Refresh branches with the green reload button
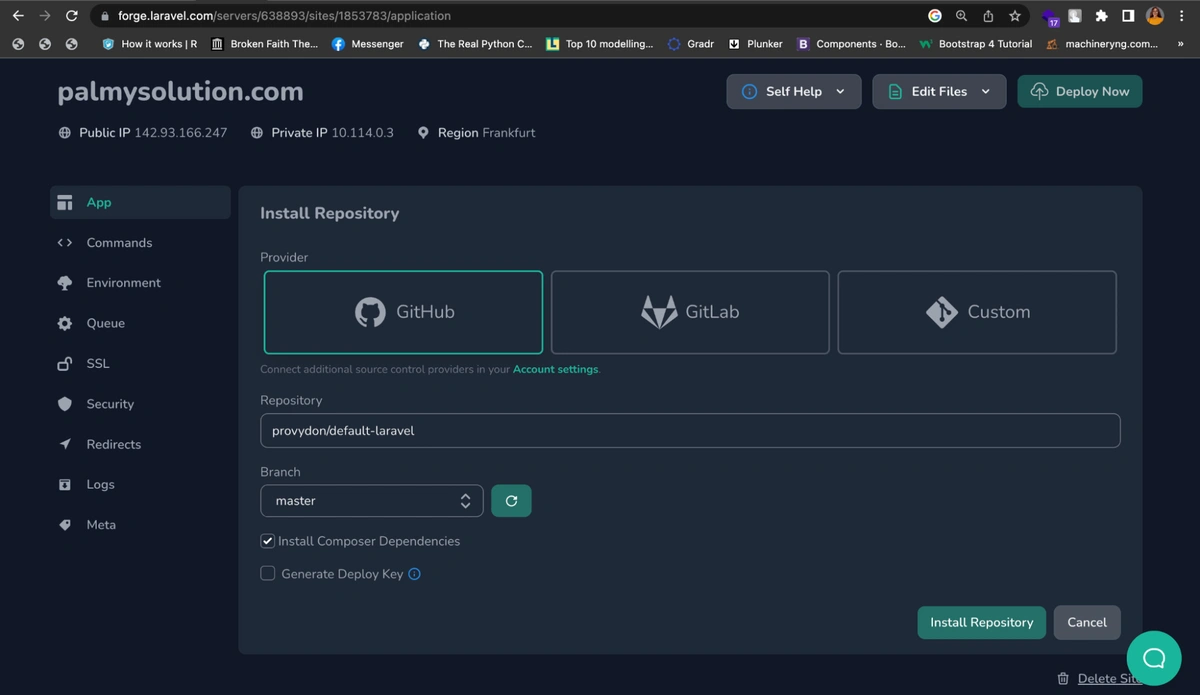The image size is (1200, 695). 511,501
